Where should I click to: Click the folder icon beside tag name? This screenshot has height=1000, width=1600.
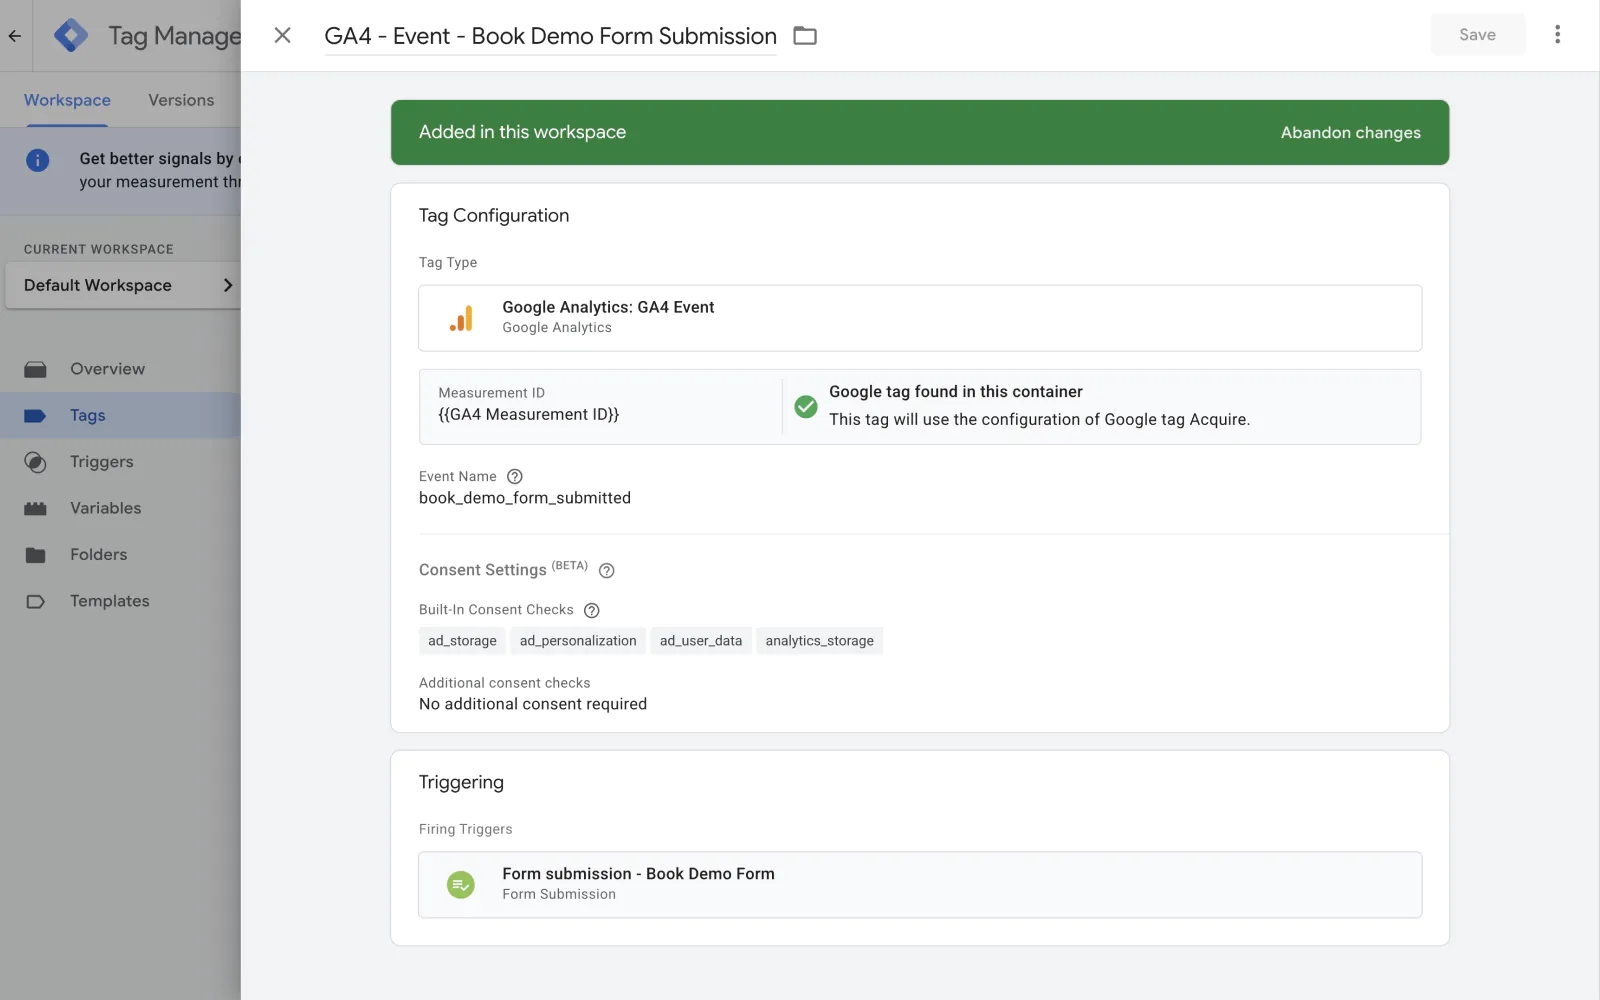805,36
